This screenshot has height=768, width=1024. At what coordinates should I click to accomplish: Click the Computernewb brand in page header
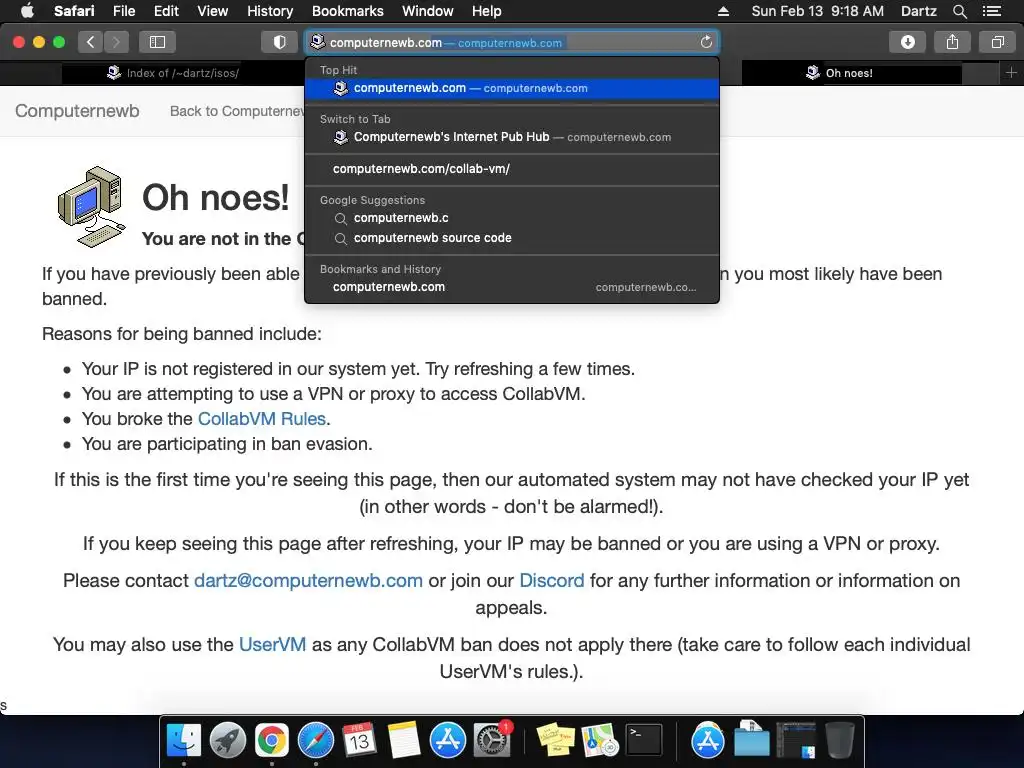pyautogui.click(x=77, y=111)
